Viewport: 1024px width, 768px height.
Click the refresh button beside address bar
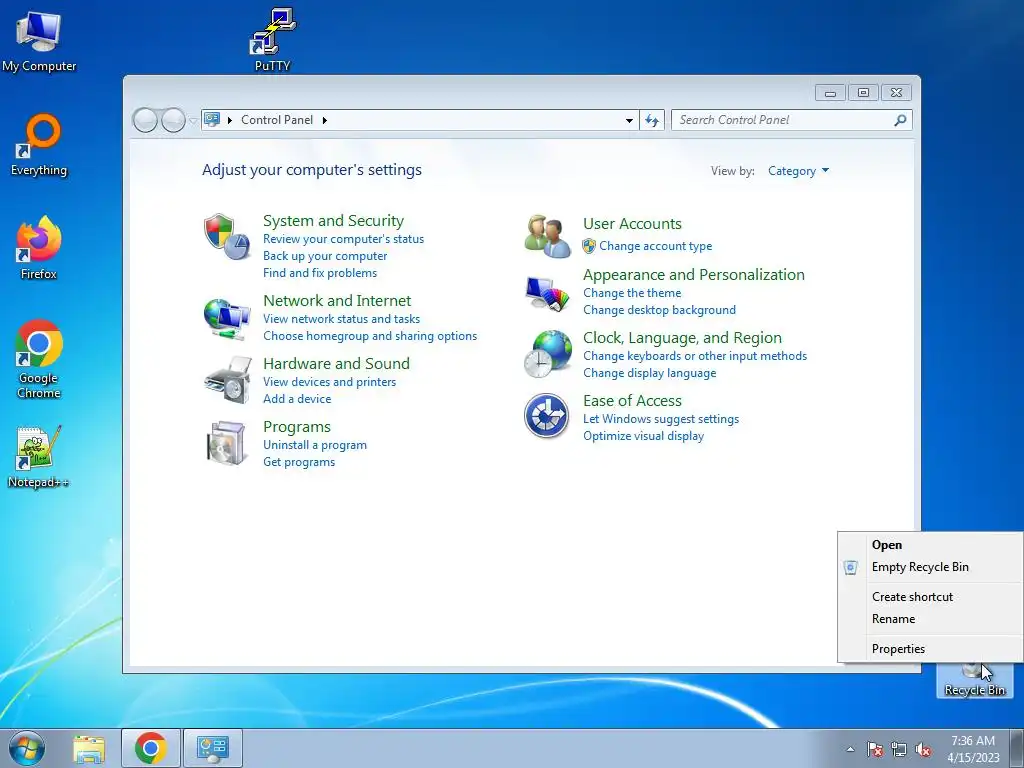click(x=652, y=120)
